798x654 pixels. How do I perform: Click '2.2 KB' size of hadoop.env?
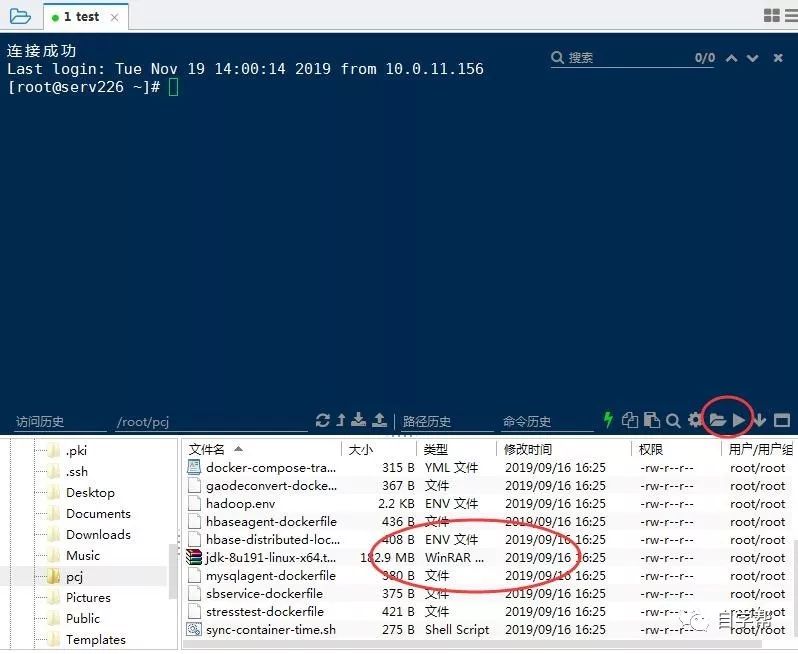tap(396, 503)
